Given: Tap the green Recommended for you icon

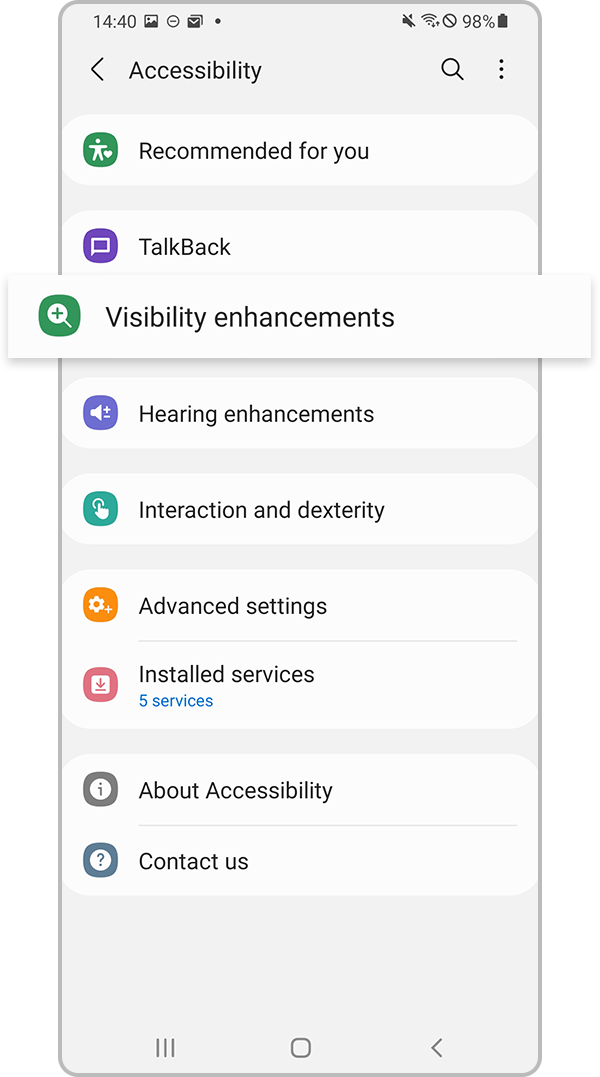Looking at the screenshot, I should tap(100, 151).
